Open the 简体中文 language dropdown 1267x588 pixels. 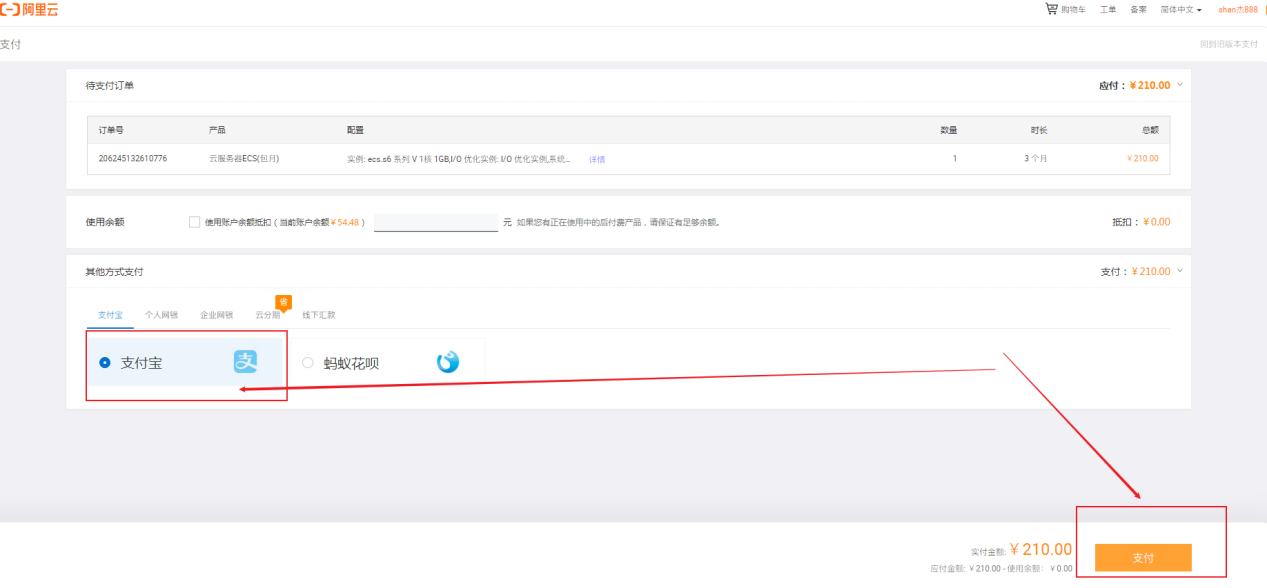pos(1181,9)
